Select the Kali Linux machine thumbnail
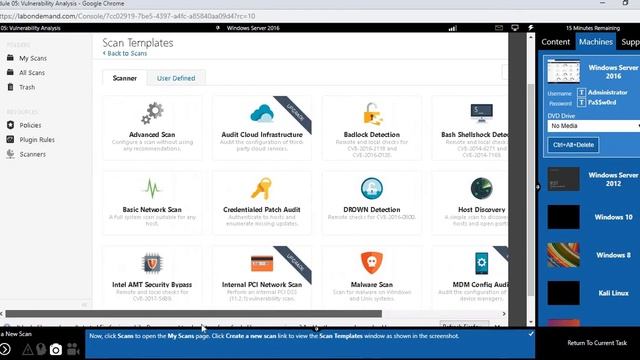Viewport: 640px width, 360px height. pos(563,293)
